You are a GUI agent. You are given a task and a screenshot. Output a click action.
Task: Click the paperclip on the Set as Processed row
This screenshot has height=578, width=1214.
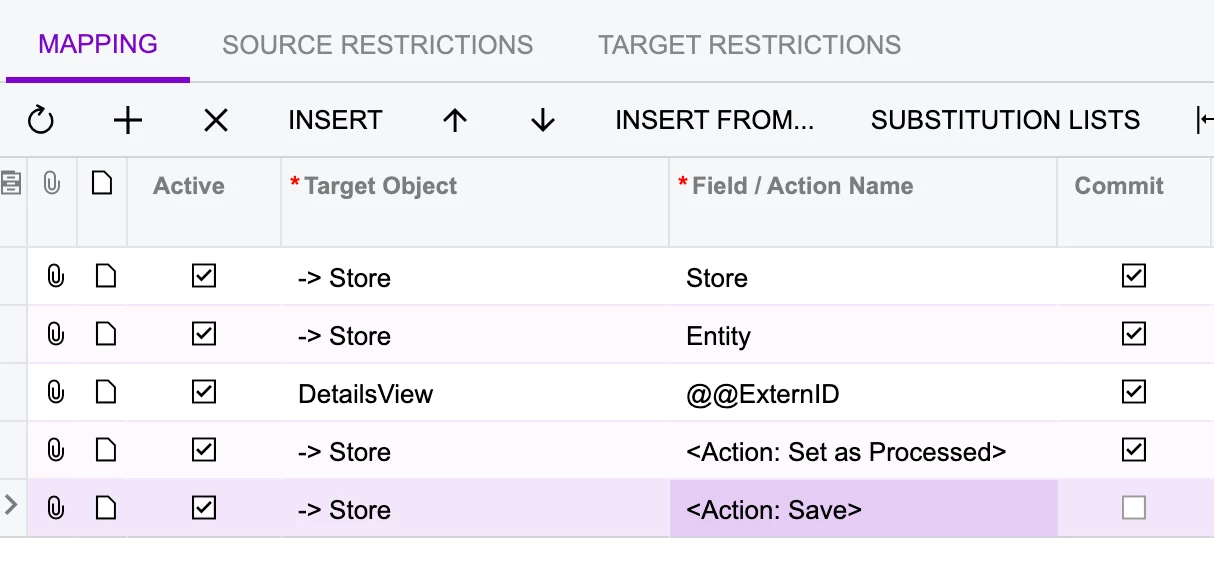pyautogui.click(x=56, y=451)
